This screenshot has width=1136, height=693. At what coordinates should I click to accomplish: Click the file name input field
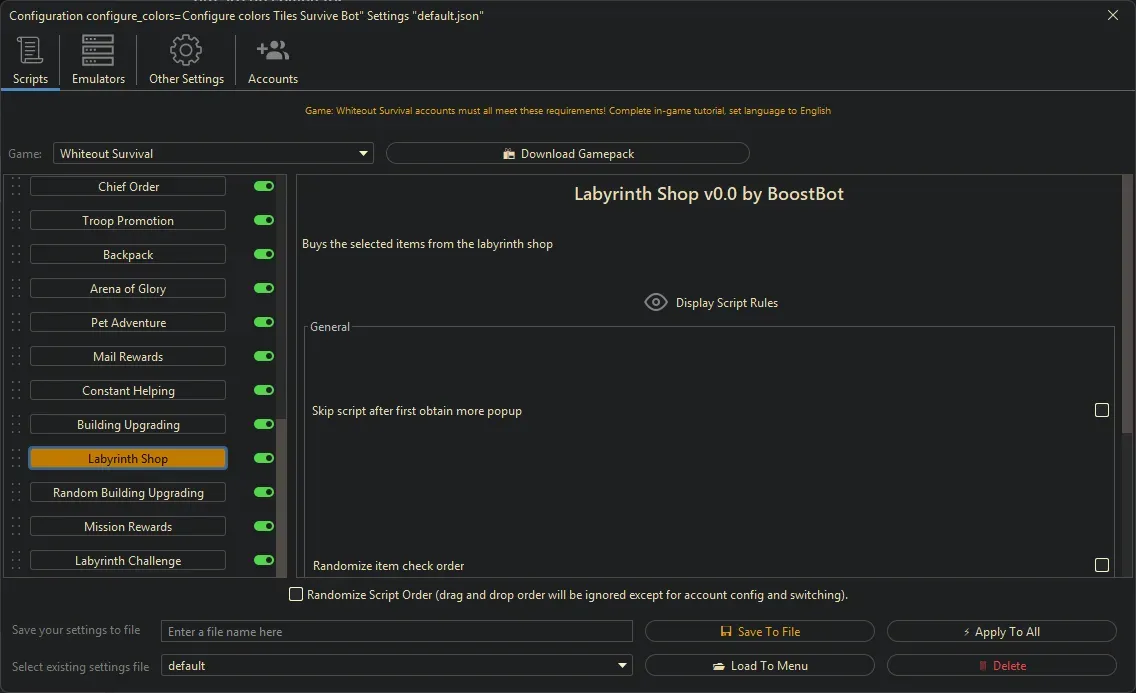point(397,632)
